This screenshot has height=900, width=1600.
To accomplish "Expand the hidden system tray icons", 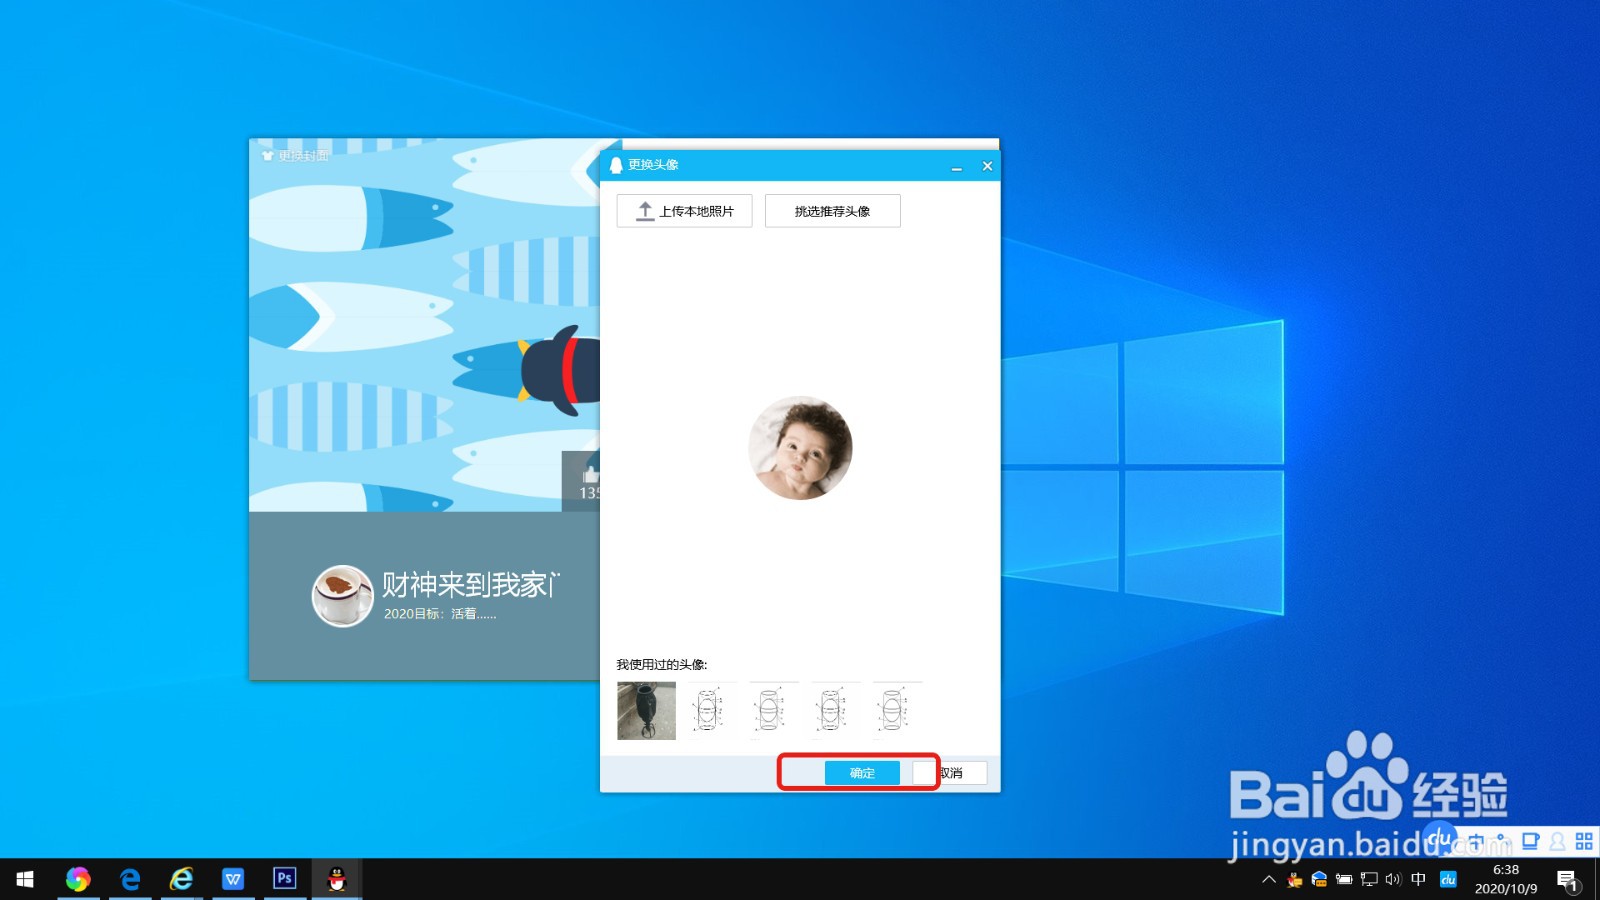I will click(x=1268, y=881).
